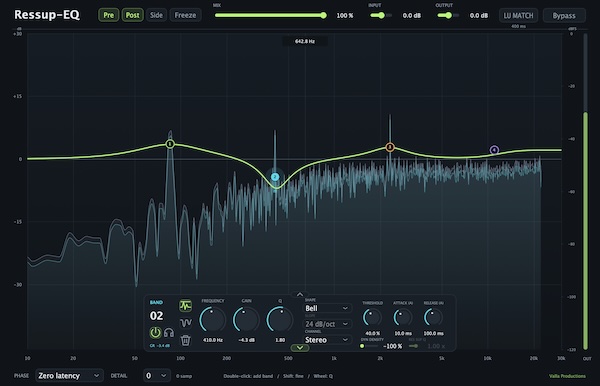This screenshot has width=600, height=386.
Task: Click the output level meter
Action: click(585, 191)
